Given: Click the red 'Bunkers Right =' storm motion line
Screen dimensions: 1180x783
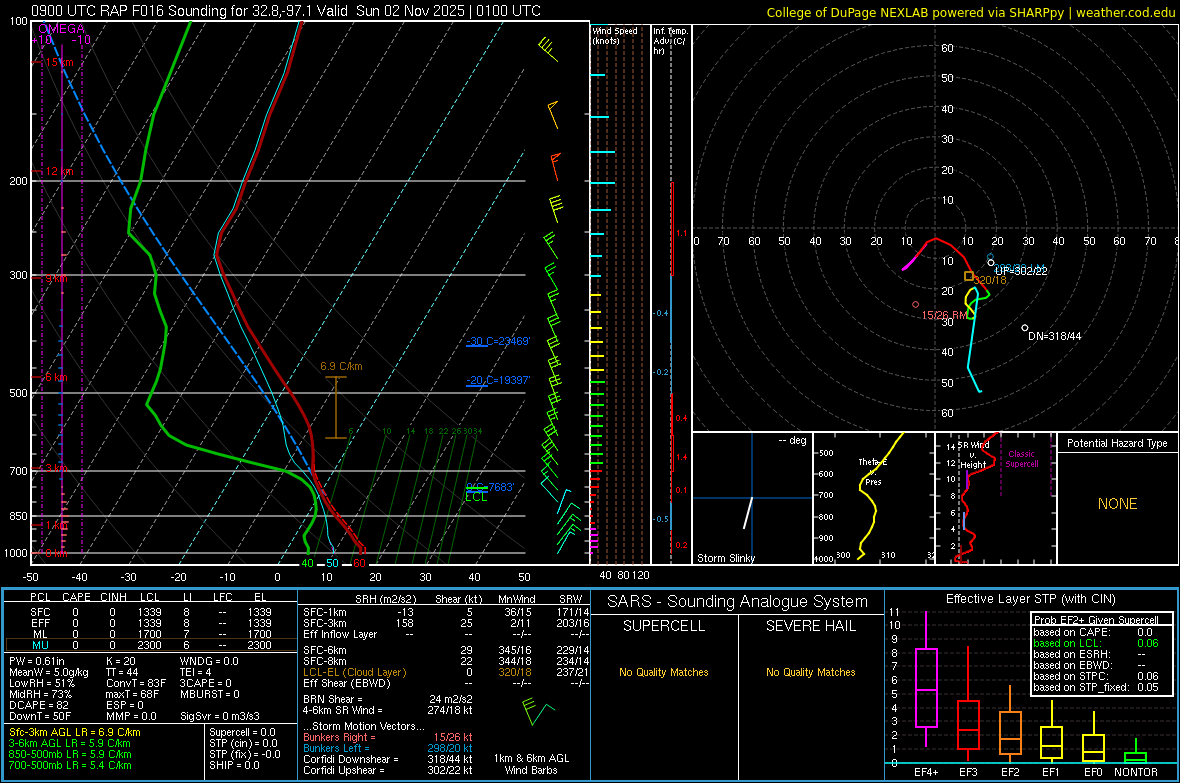Looking at the screenshot, I should point(388,738).
